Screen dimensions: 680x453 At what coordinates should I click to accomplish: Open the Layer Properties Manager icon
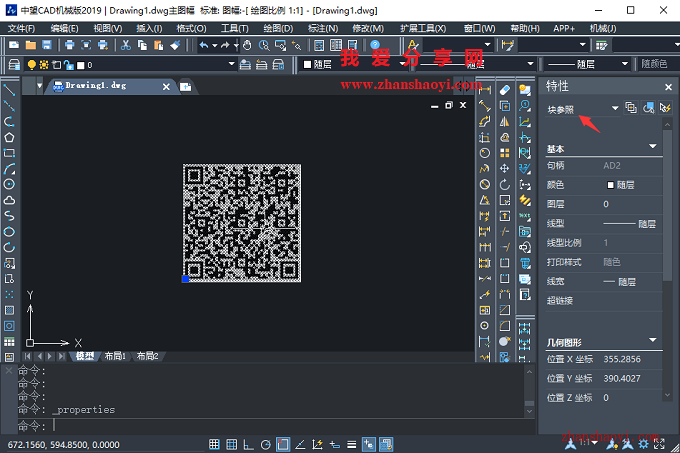tap(14, 65)
